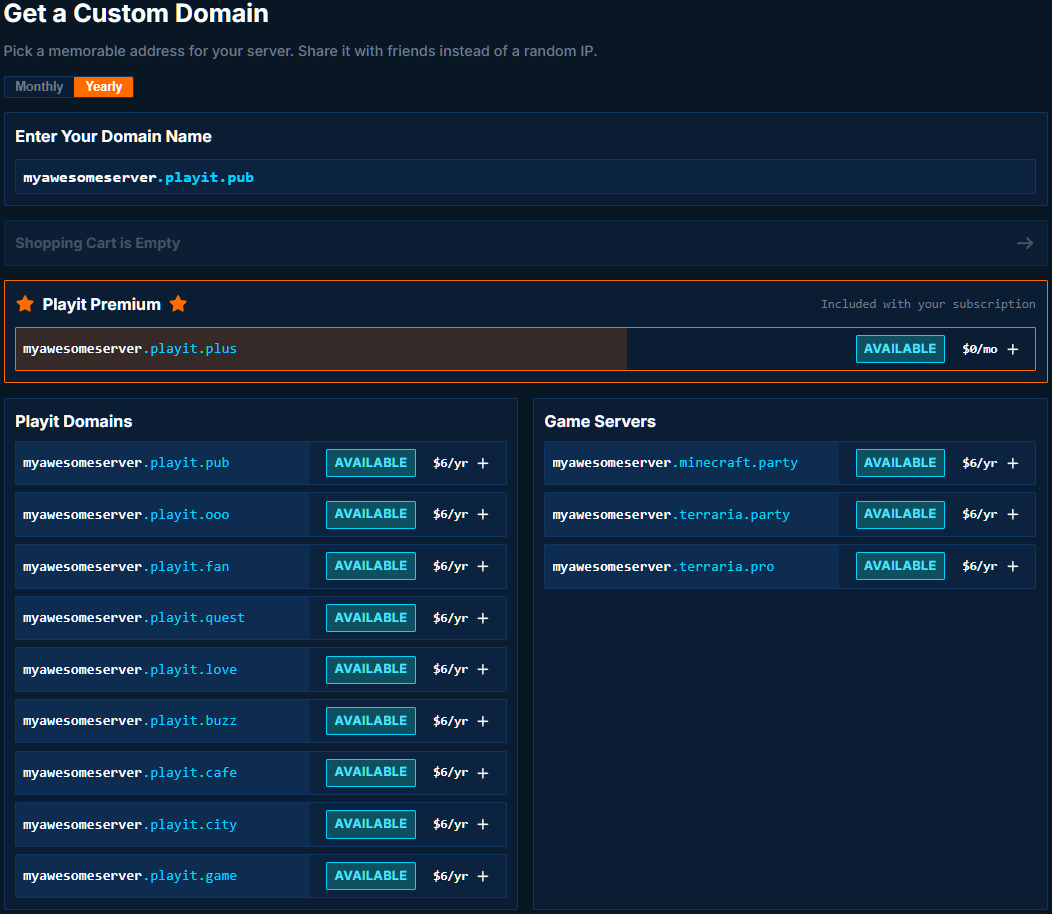Select myawesomeserver.playit.plus domain text
The image size is (1052, 914).
click(129, 349)
